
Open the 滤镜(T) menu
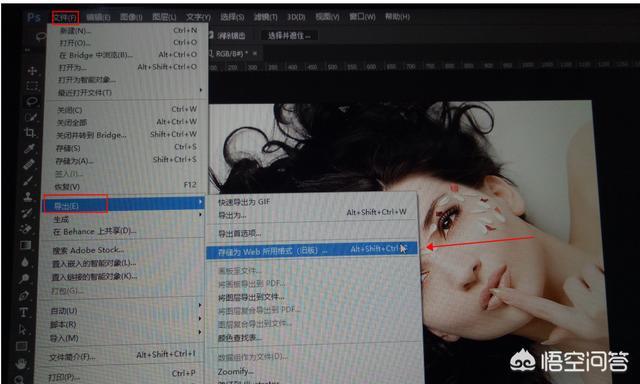click(x=265, y=17)
